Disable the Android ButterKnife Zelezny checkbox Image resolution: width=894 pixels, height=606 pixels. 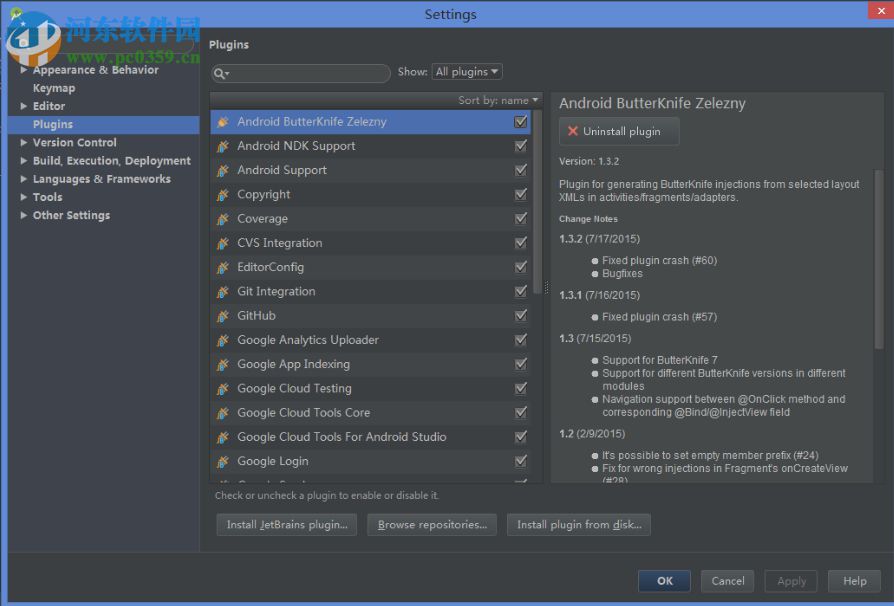click(x=520, y=122)
